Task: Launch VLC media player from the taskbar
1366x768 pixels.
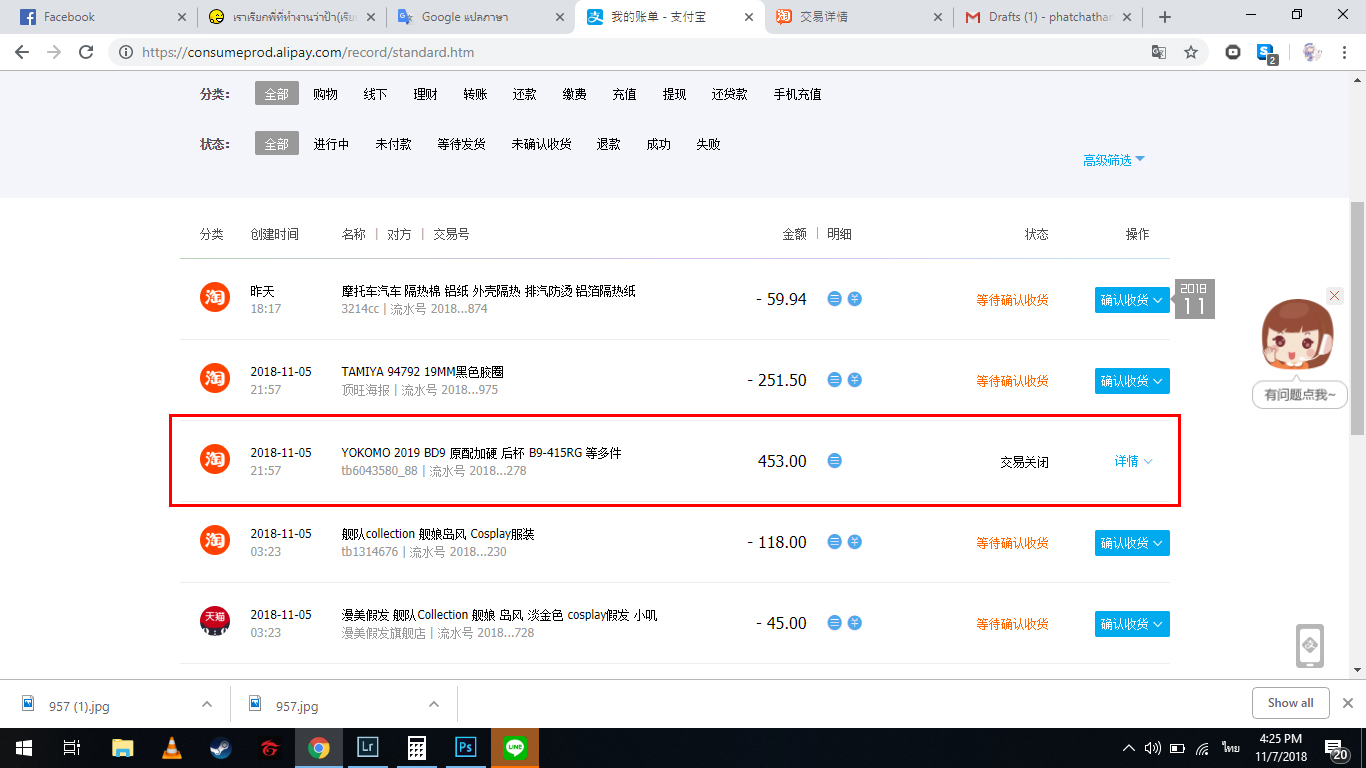Action: coord(172,747)
